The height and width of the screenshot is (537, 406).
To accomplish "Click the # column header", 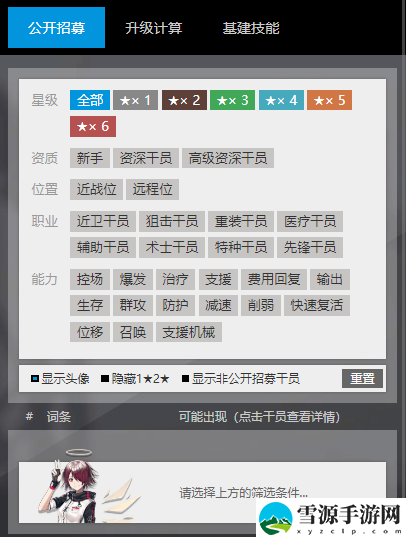I will (x=29, y=416).
